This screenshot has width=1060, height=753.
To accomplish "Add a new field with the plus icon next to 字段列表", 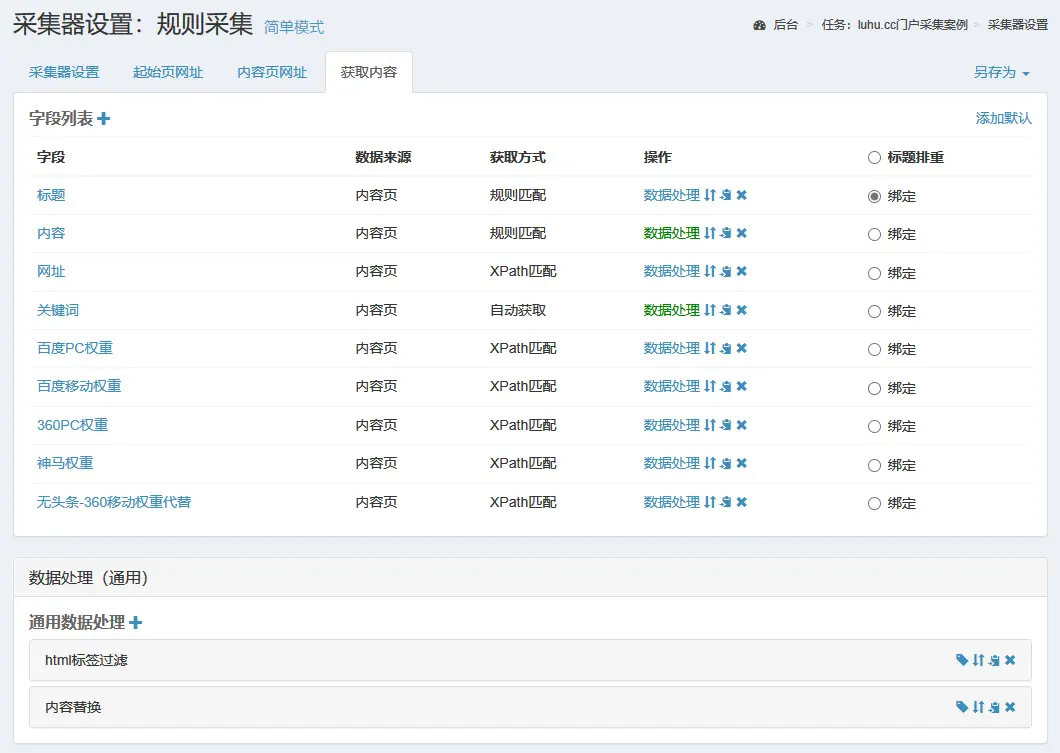I will pyautogui.click(x=104, y=119).
